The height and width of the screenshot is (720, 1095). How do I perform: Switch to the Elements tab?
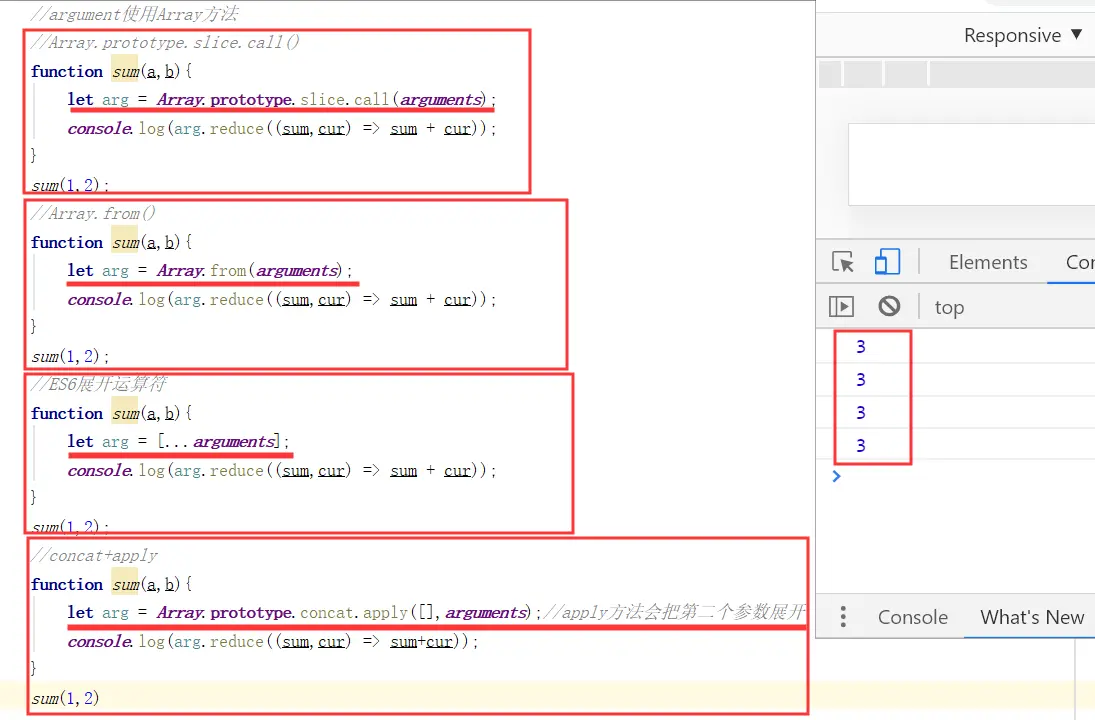pyautogui.click(x=987, y=263)
